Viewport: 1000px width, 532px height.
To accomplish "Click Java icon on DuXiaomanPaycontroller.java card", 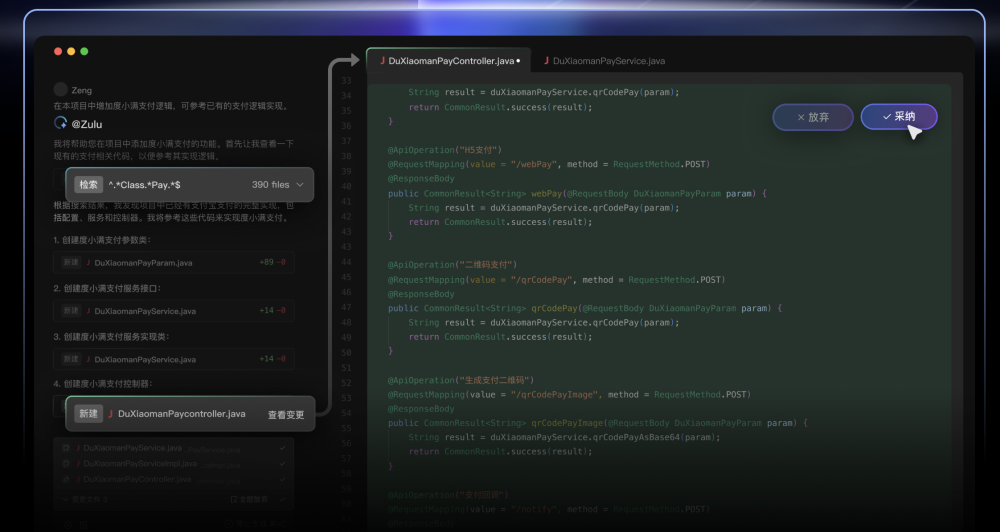I will (x=110, y=414).
